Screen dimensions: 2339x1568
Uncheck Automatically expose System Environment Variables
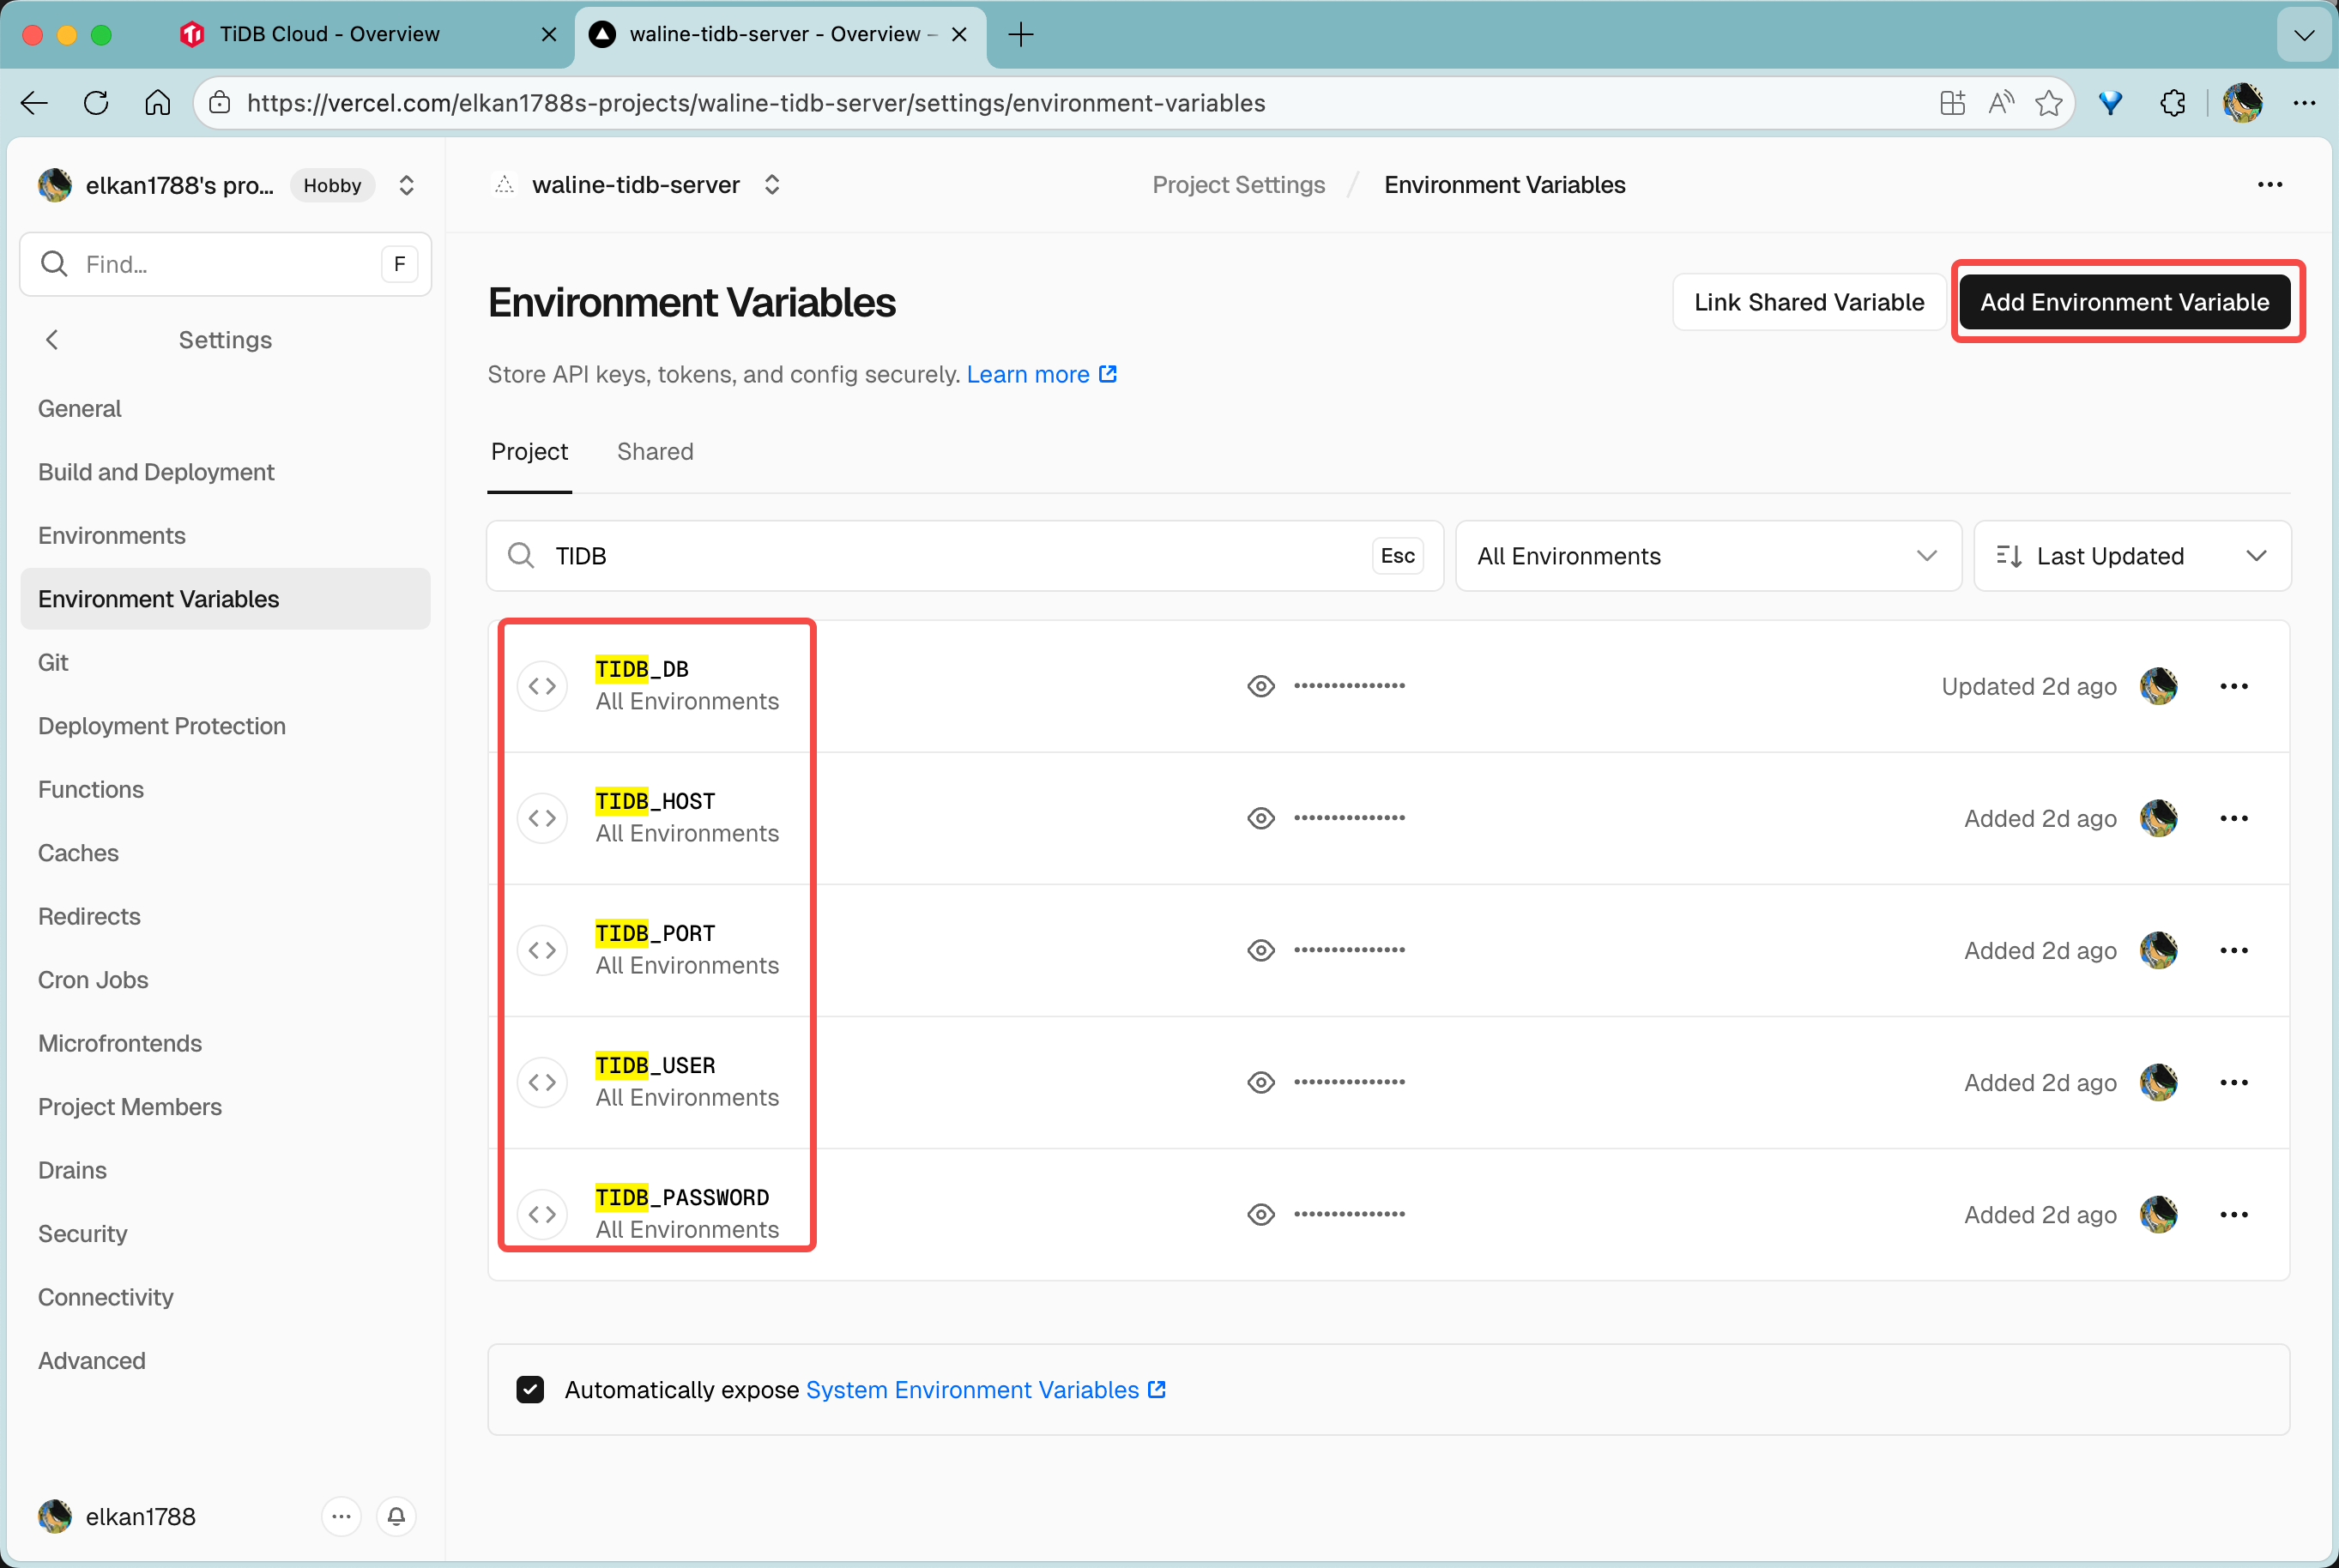click(x=530, y=1389)
